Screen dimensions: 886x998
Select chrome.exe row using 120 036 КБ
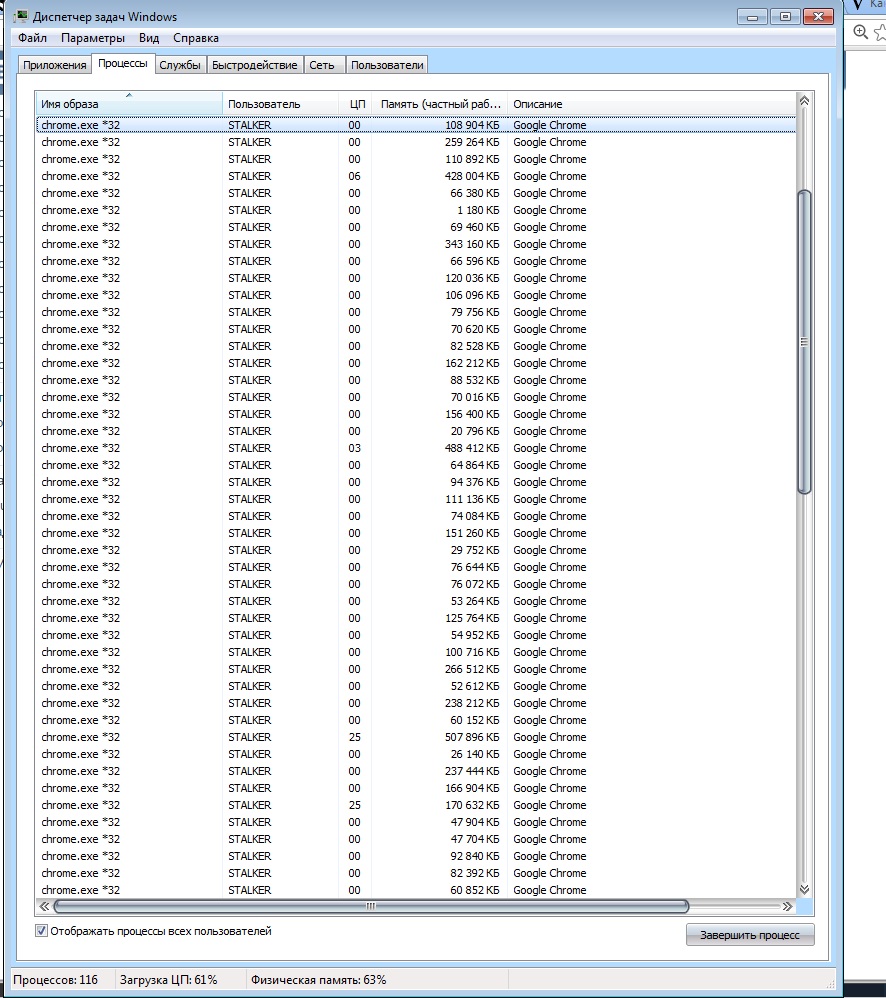tap(416, 278)
